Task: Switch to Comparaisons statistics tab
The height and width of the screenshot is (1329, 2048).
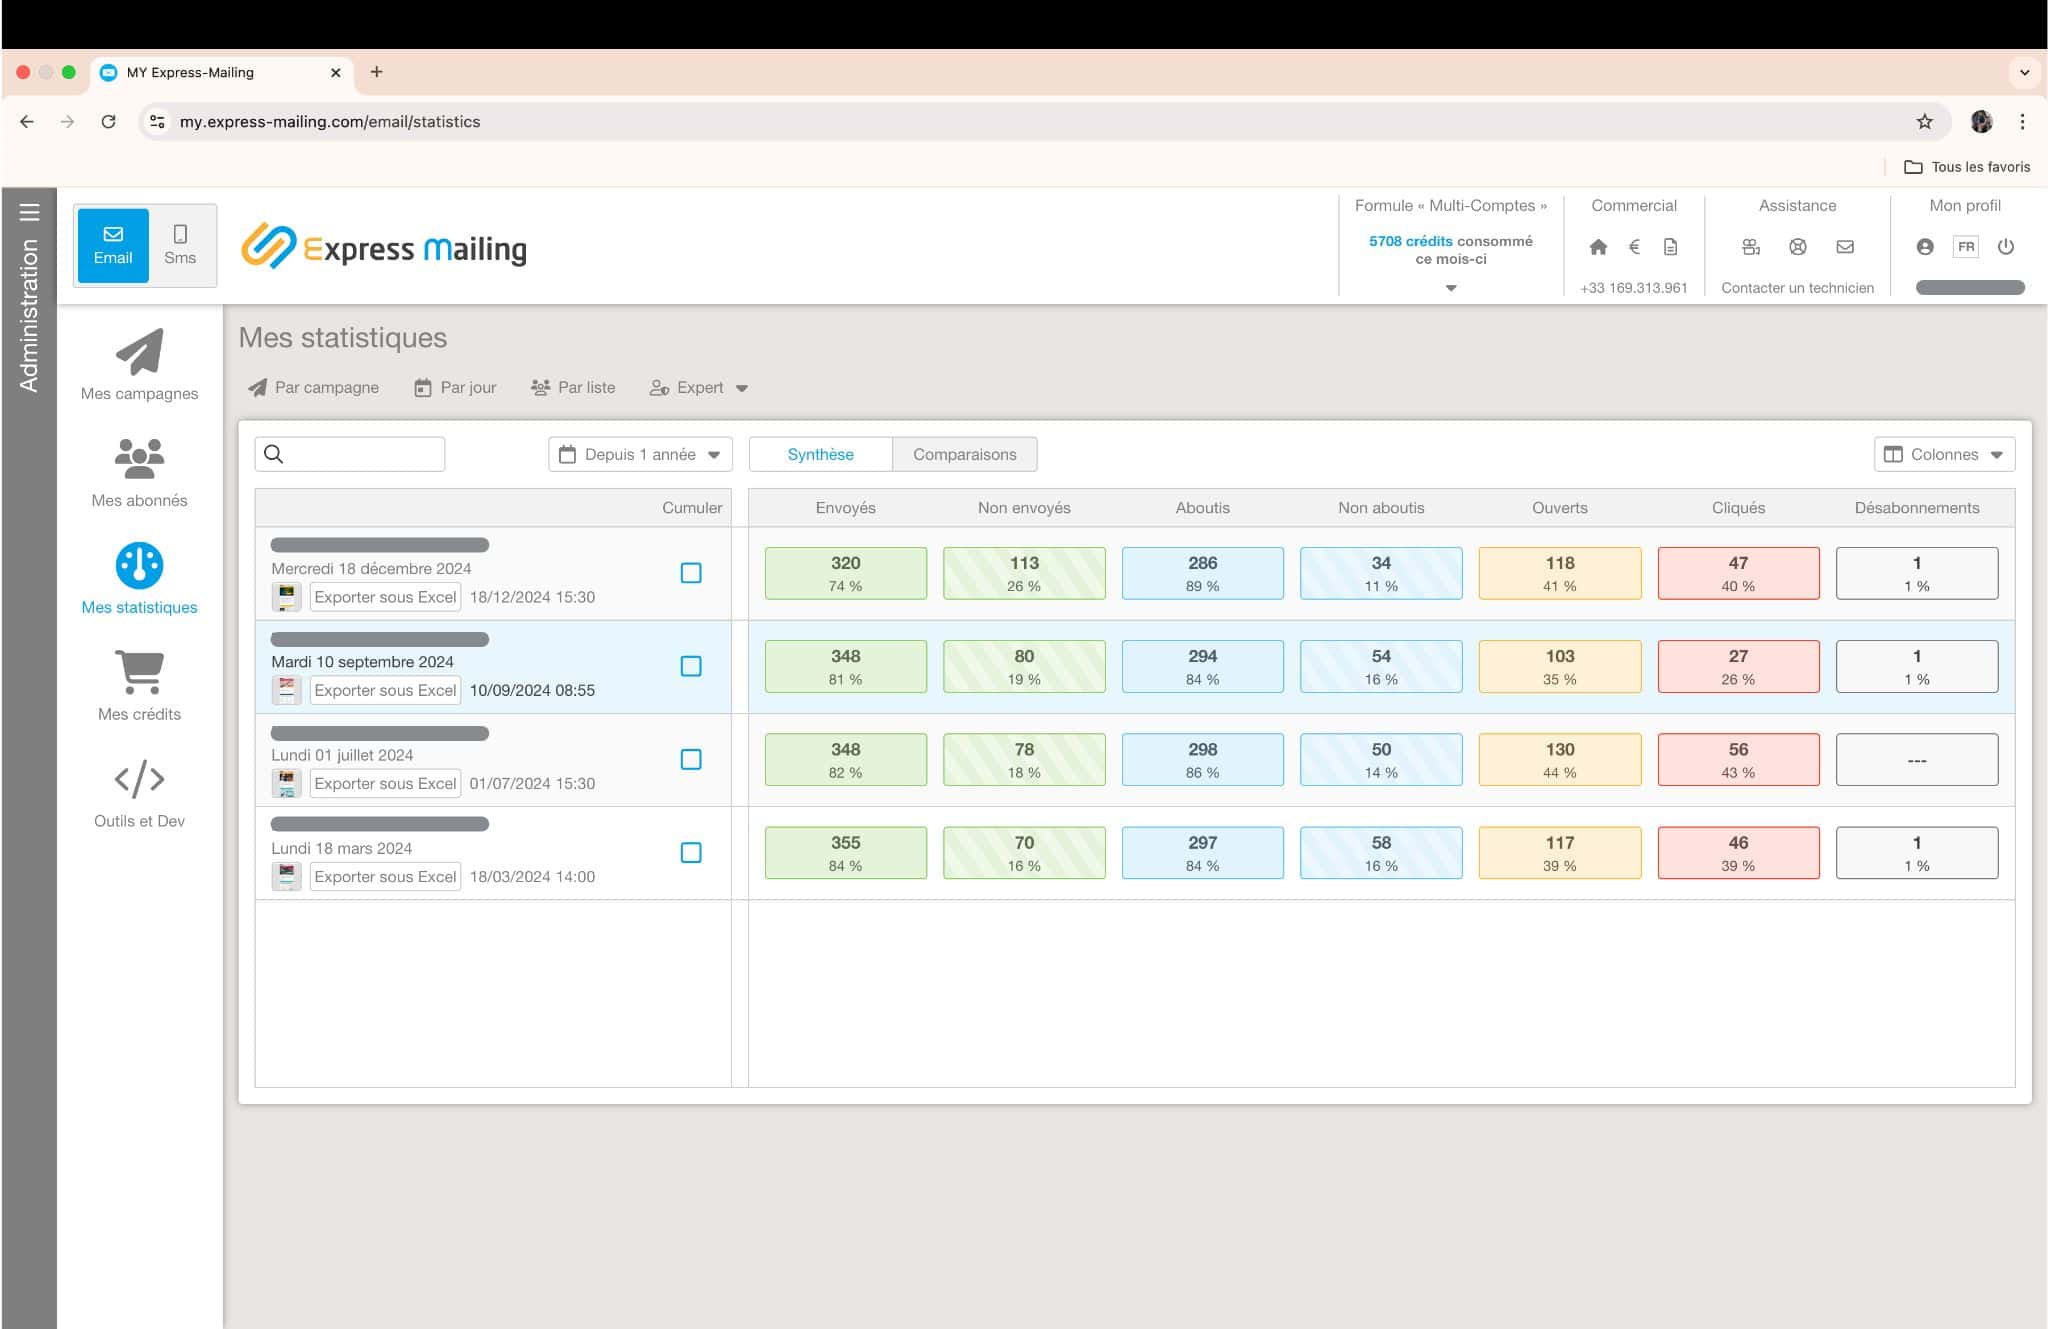Action: (963, 454)
